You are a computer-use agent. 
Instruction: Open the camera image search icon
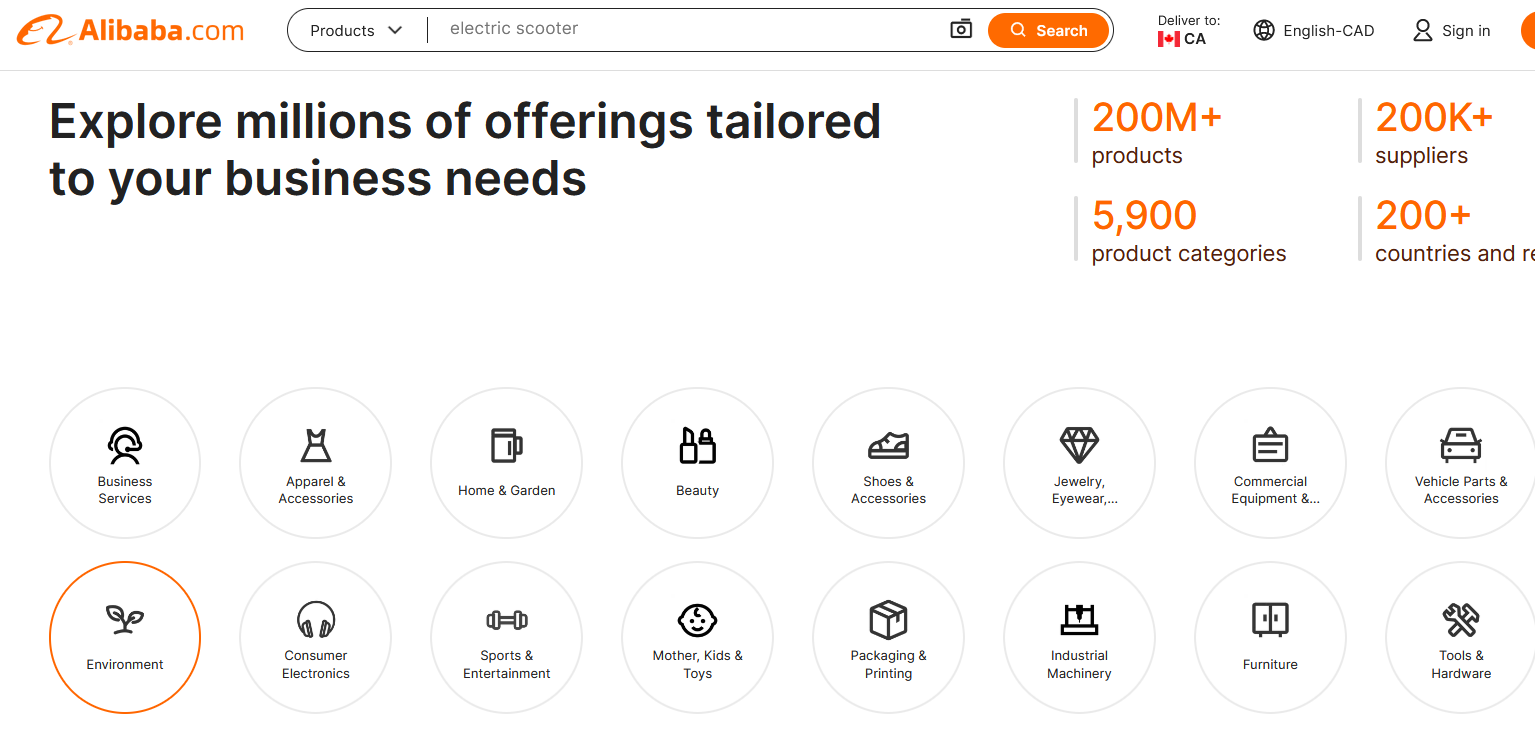(x=960, y=30)
